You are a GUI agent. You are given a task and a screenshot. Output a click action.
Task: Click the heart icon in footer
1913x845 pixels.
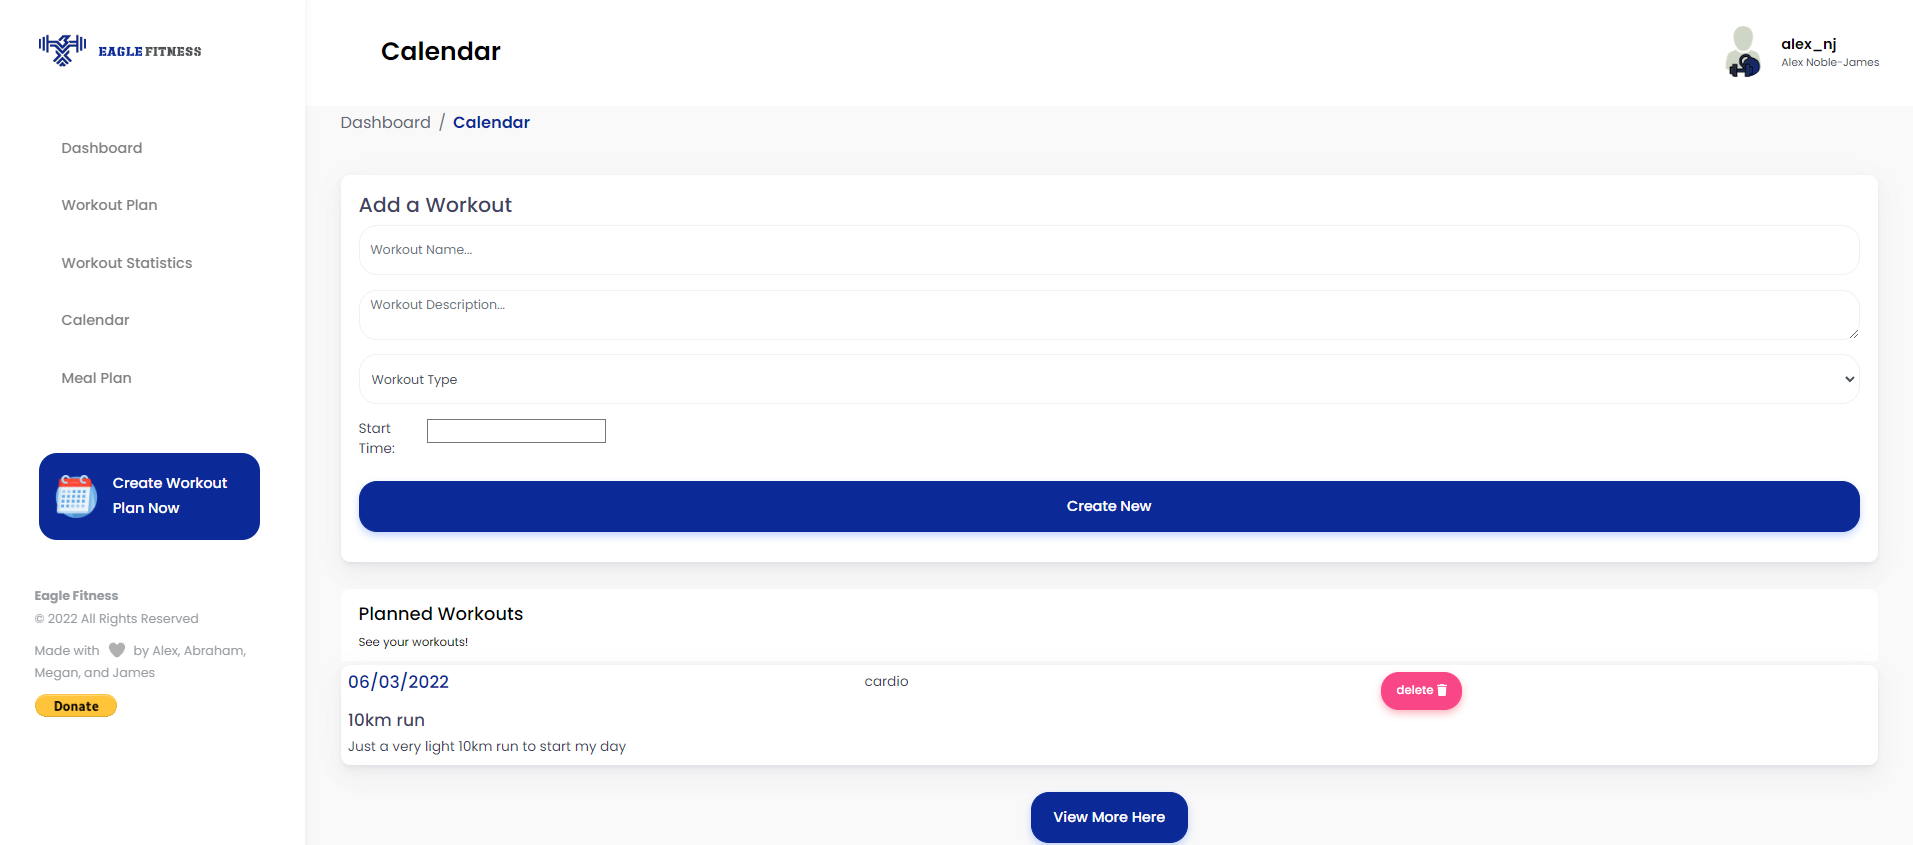[117, 650]
